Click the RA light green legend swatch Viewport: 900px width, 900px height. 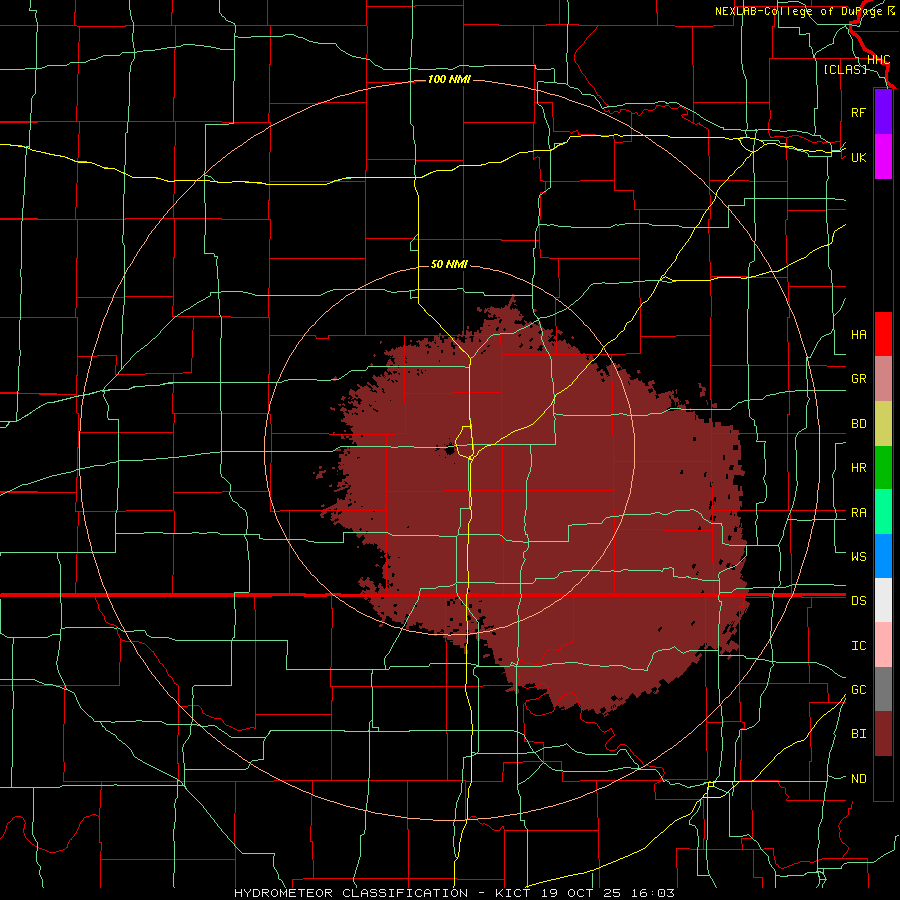pos(883,512)
